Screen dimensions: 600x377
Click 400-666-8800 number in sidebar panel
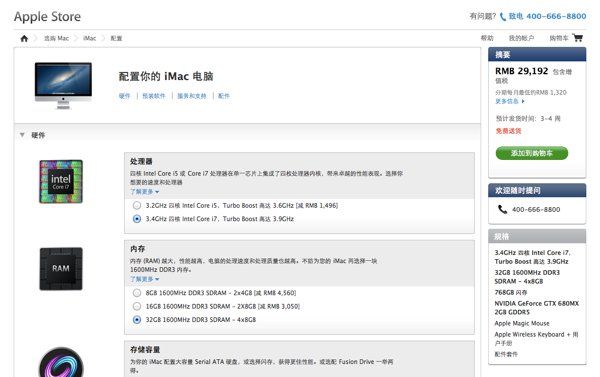click(x=536, y=209)
